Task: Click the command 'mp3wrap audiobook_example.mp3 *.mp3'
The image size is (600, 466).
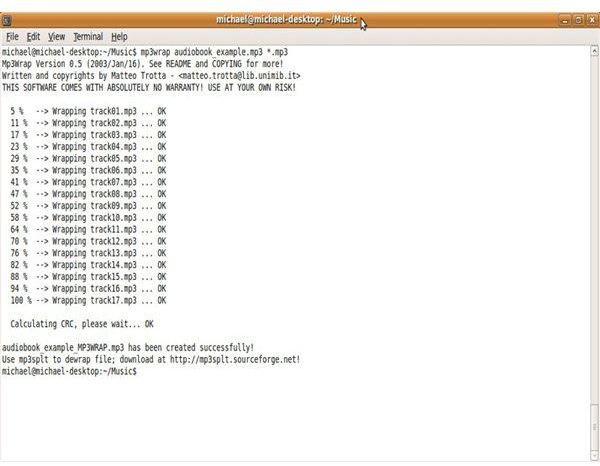Action: (214, 52)
